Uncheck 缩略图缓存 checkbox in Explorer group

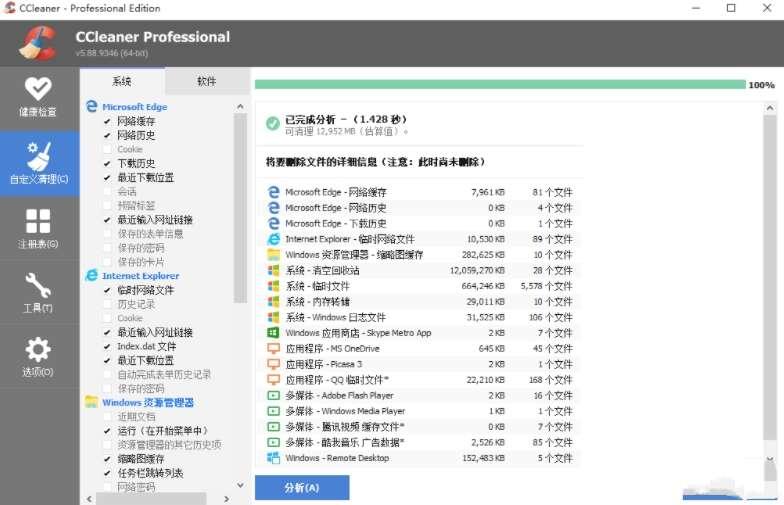[107, 458]
